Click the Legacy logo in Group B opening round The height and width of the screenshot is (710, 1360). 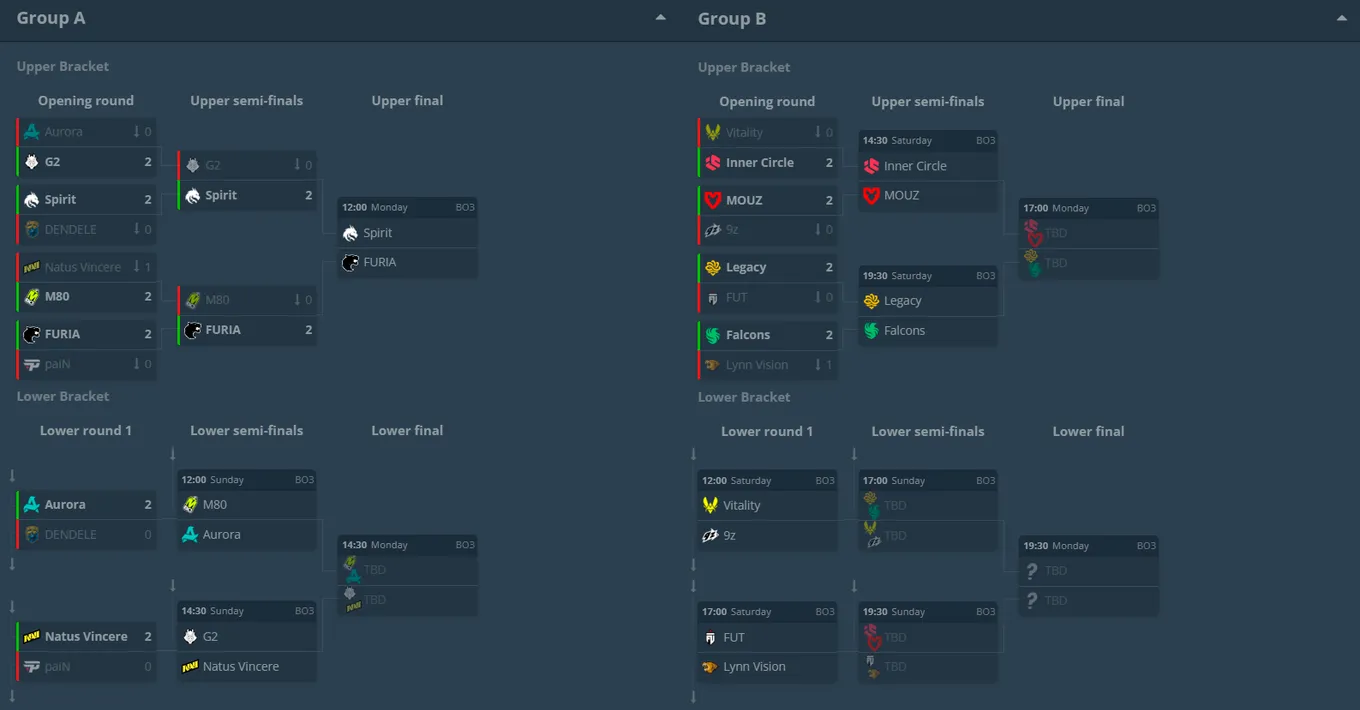pyautogui.click(x=712, y=267)
